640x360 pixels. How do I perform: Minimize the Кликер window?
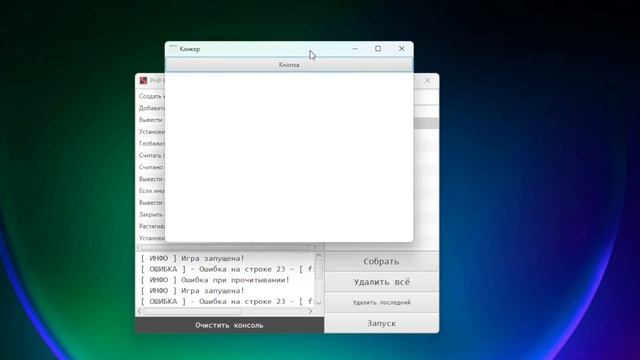coord(355,49)
